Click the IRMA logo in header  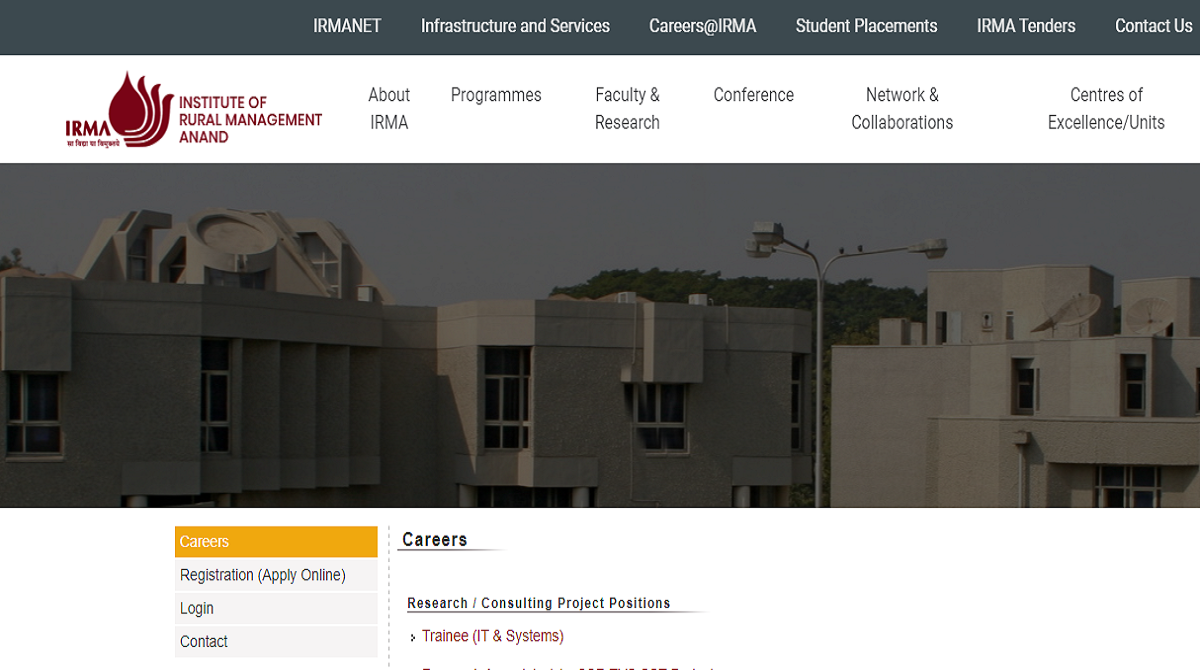(193, 110)
